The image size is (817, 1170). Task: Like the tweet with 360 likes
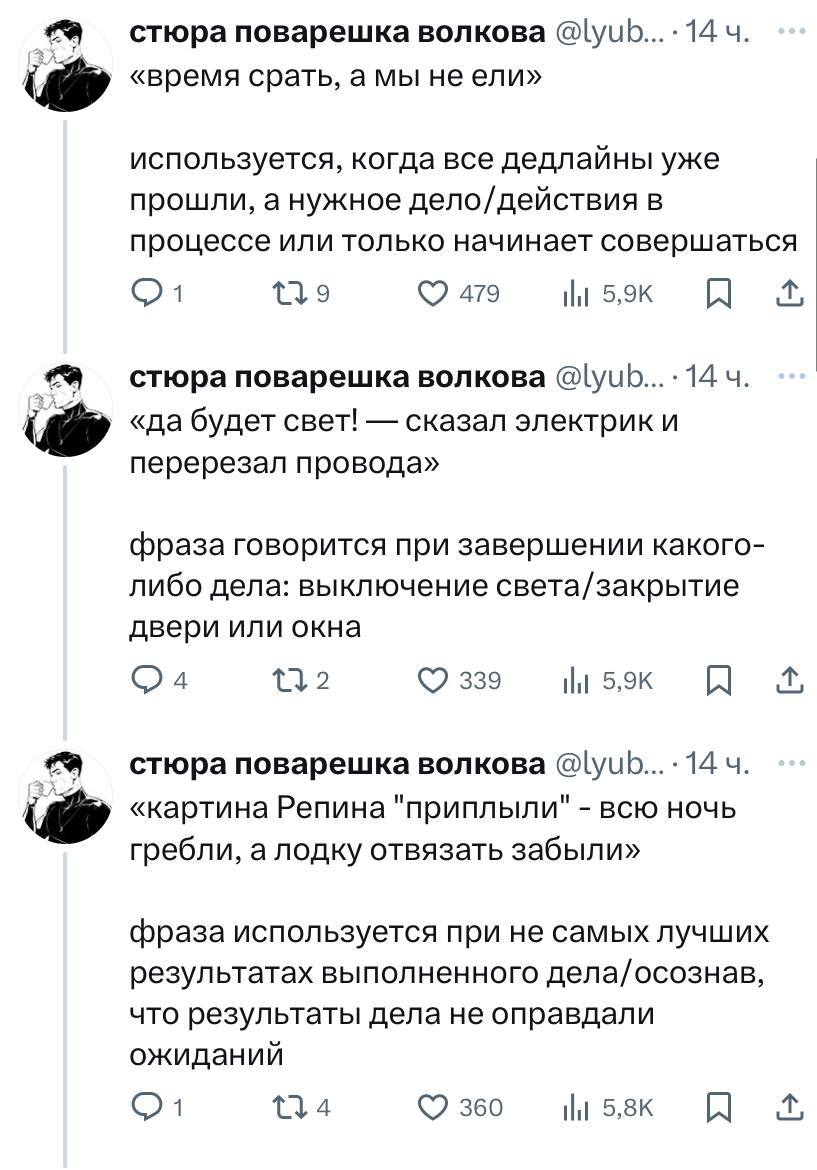(435, 1107)
